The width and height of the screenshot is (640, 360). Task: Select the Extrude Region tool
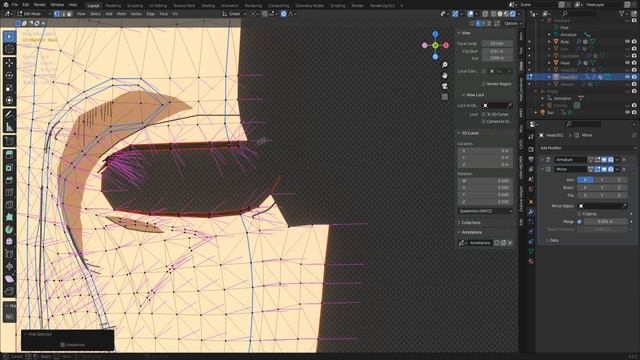9,155
